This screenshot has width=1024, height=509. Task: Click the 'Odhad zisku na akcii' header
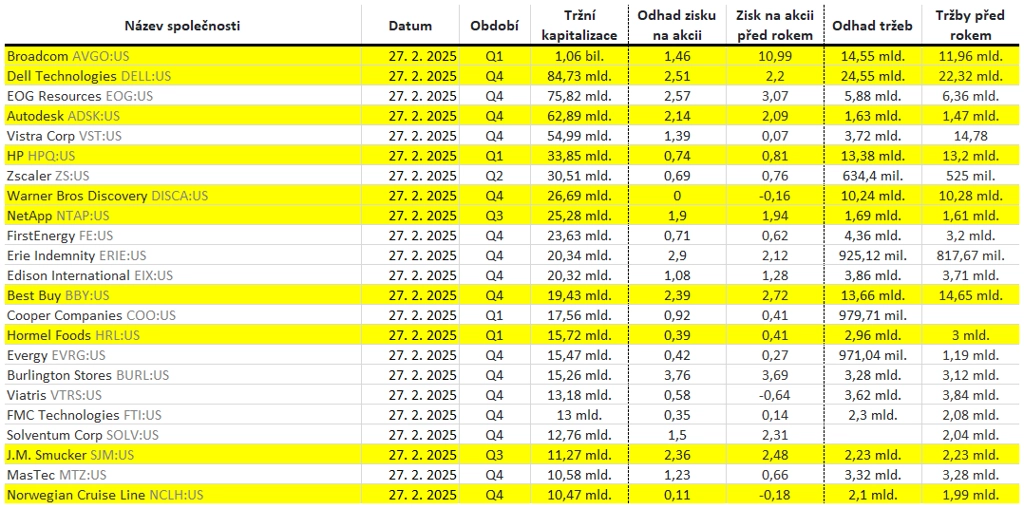click(x=675, y=25)
